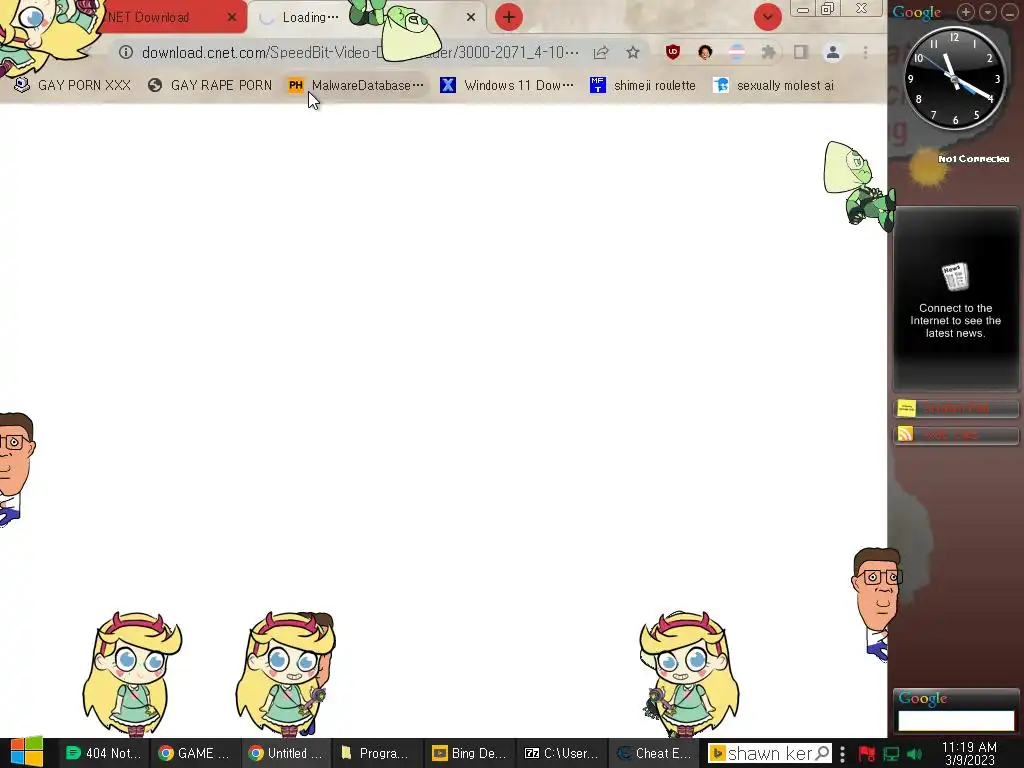View site information icon in address bar
The image size is (1024, 768).
pyautogui.click(x=125, y=52)
